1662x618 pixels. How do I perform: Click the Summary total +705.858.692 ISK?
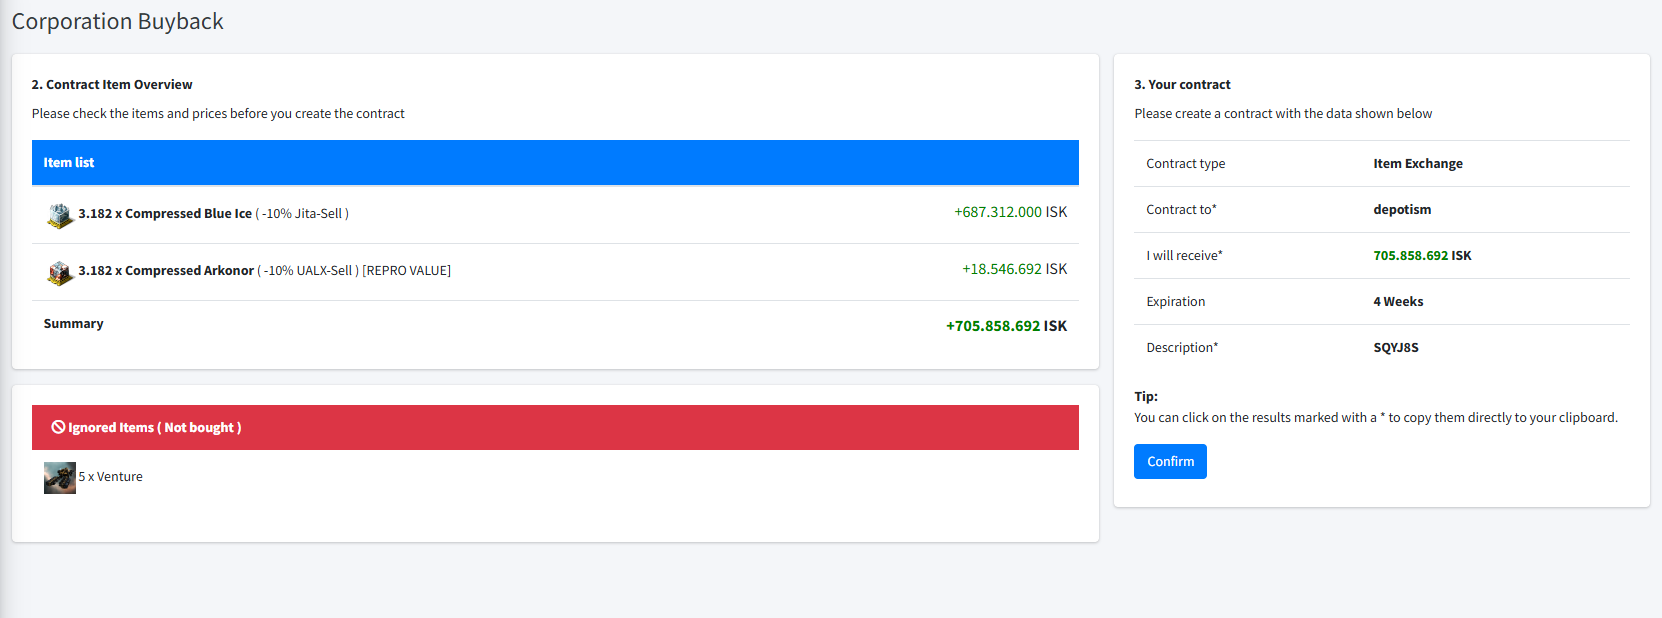1006,326
